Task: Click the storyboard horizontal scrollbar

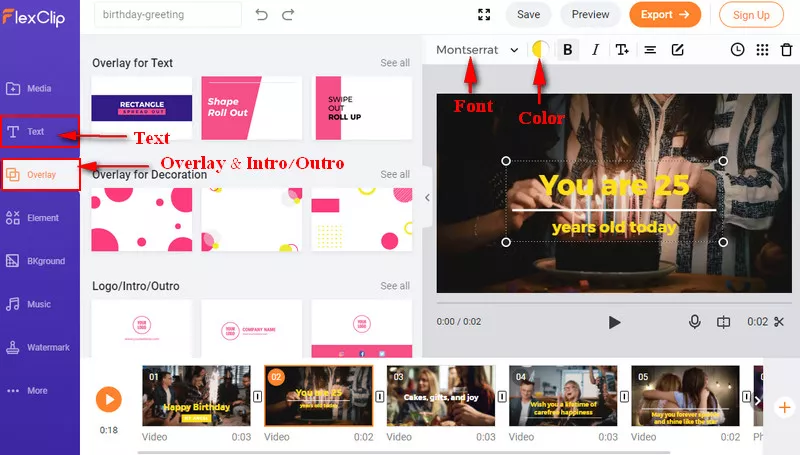Action: [x=404, y=452]
